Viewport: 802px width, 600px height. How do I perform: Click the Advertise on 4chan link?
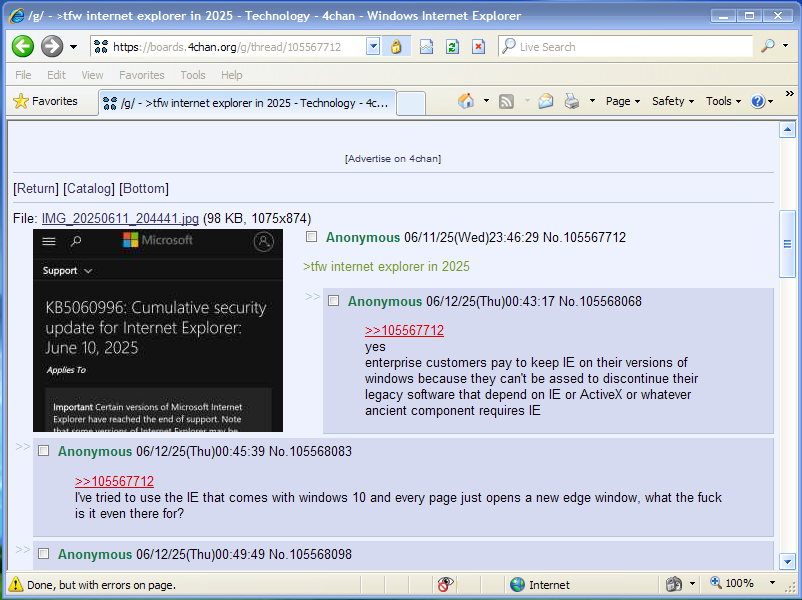tap(393, 159)
